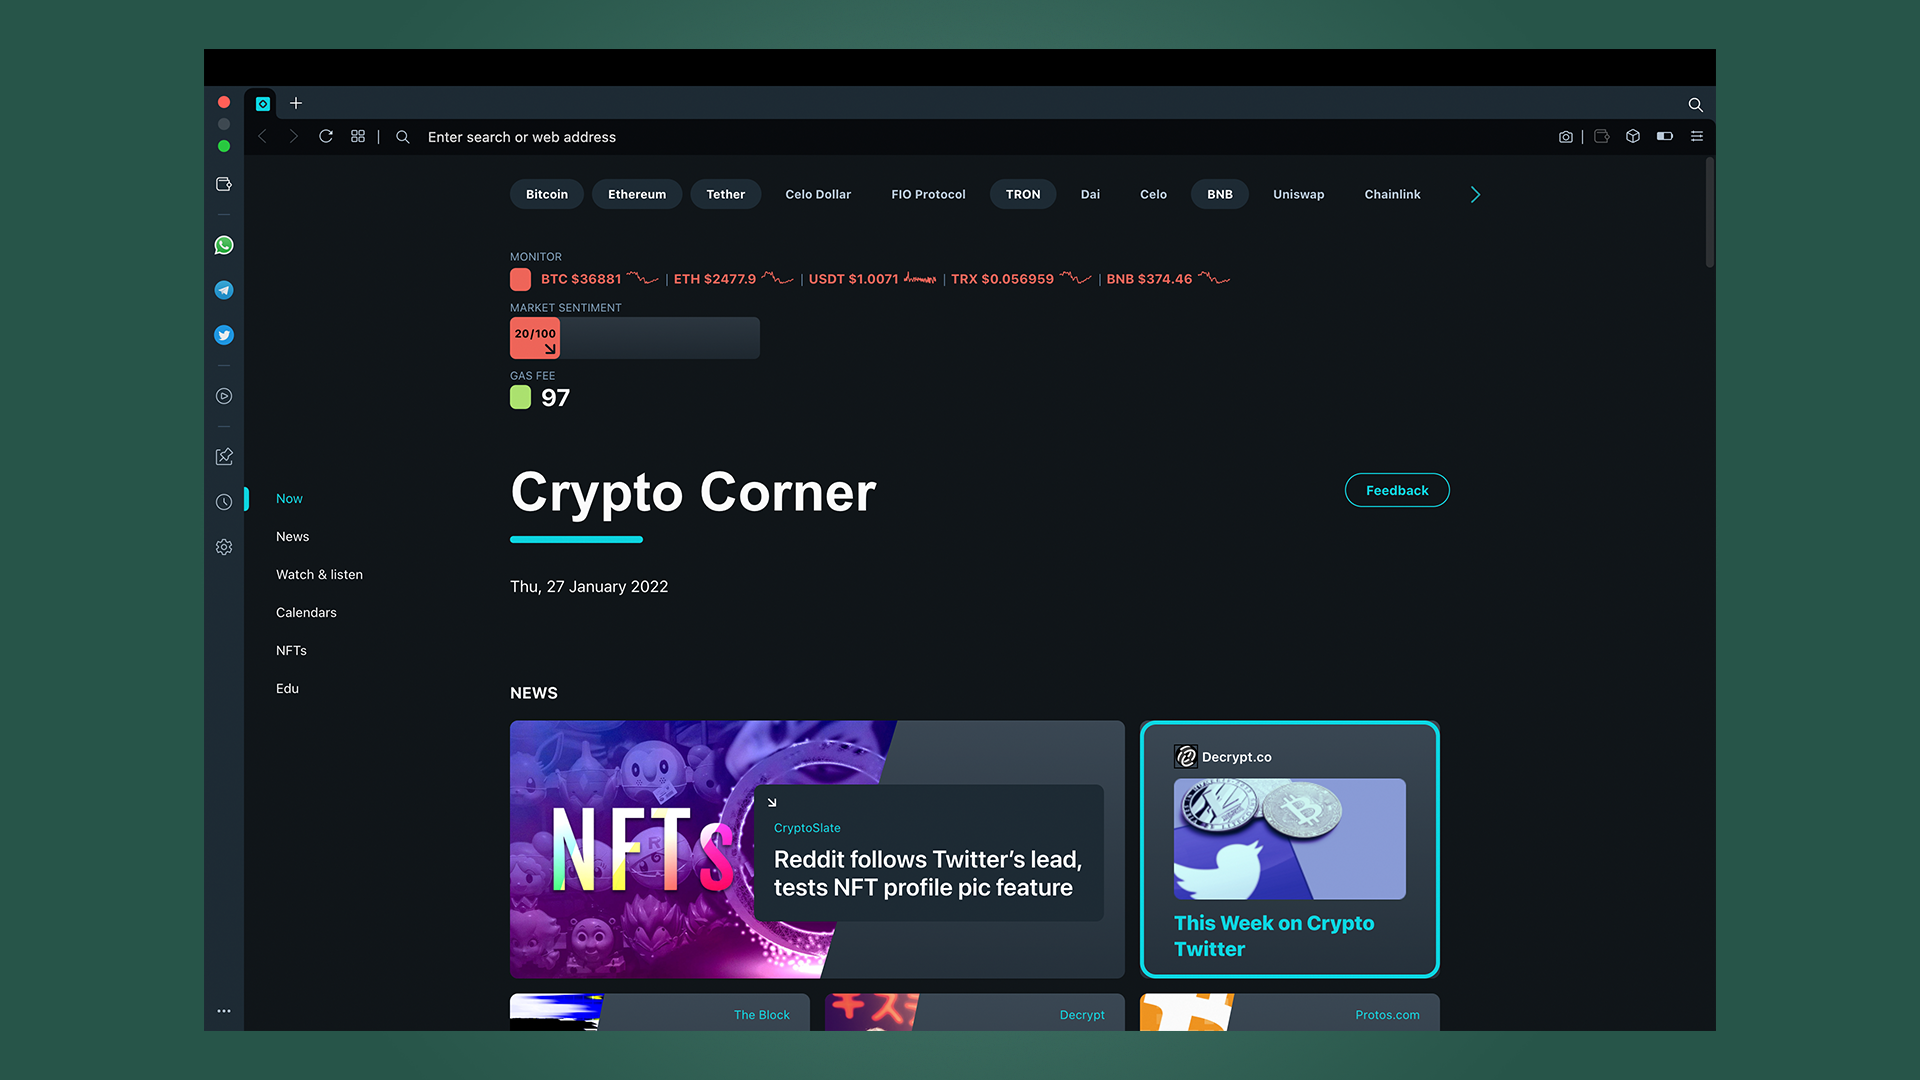This screenshot has height=1080, width=1920.
Task: Click the history/clock icon in sidebar
Action: coord(223,501)
